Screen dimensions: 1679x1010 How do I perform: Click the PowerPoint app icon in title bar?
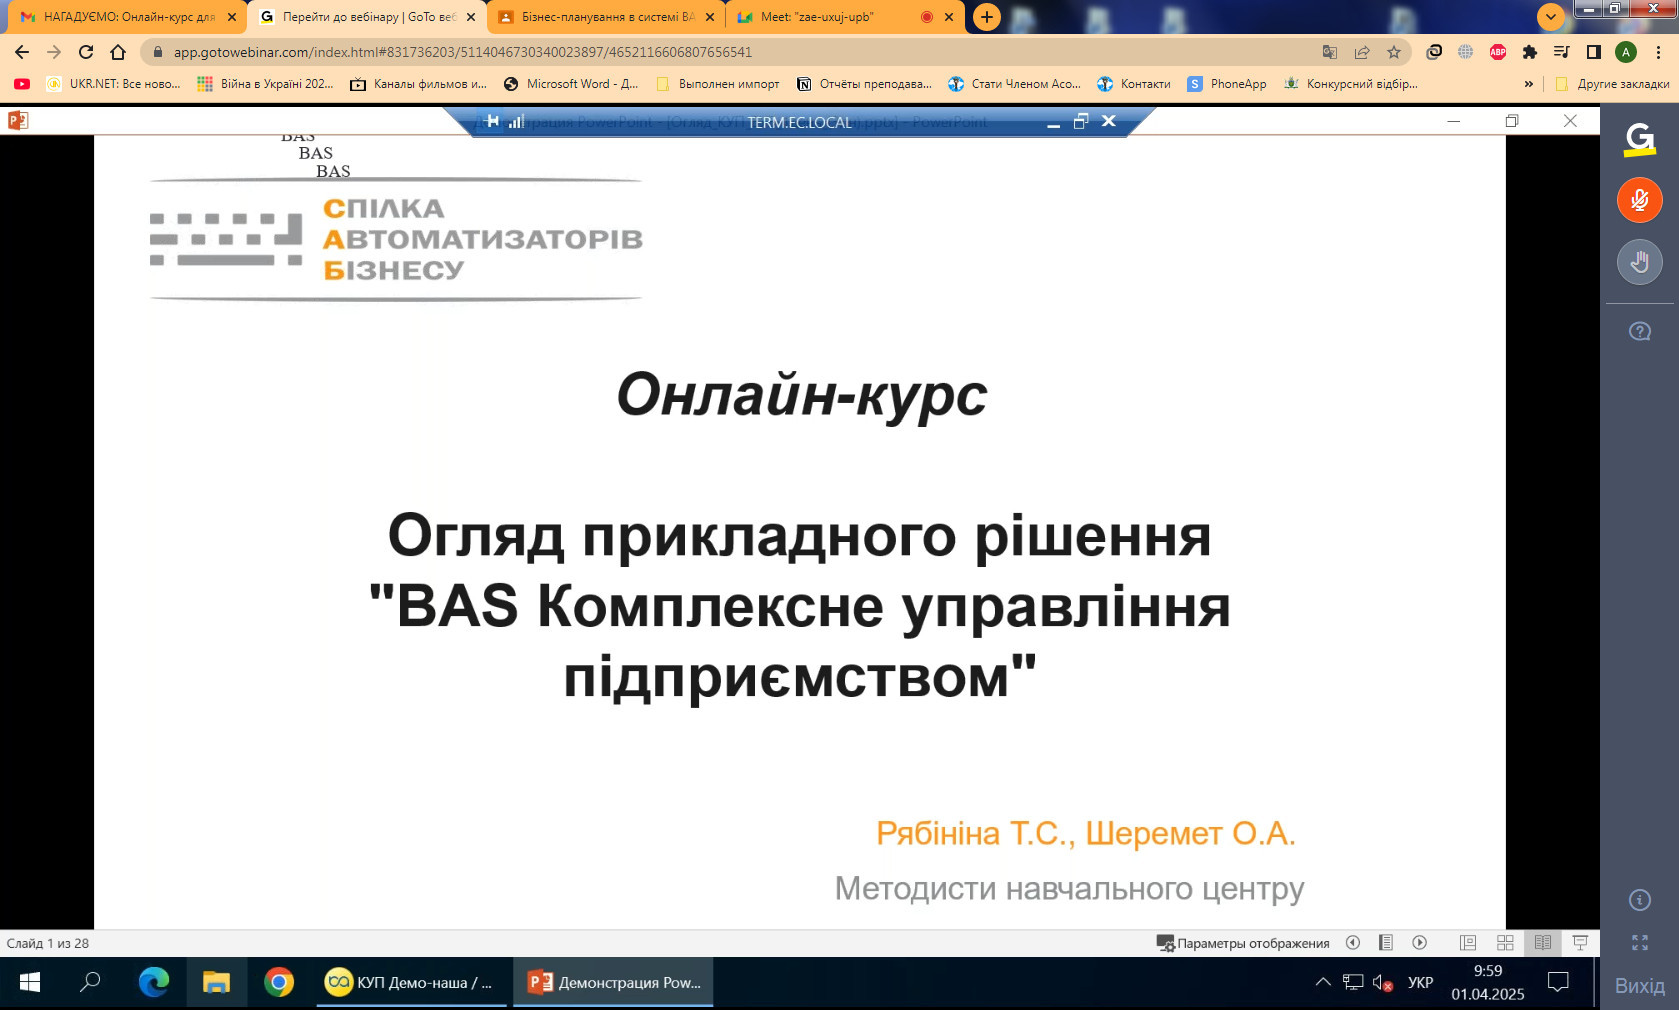[x=18, y=121]
